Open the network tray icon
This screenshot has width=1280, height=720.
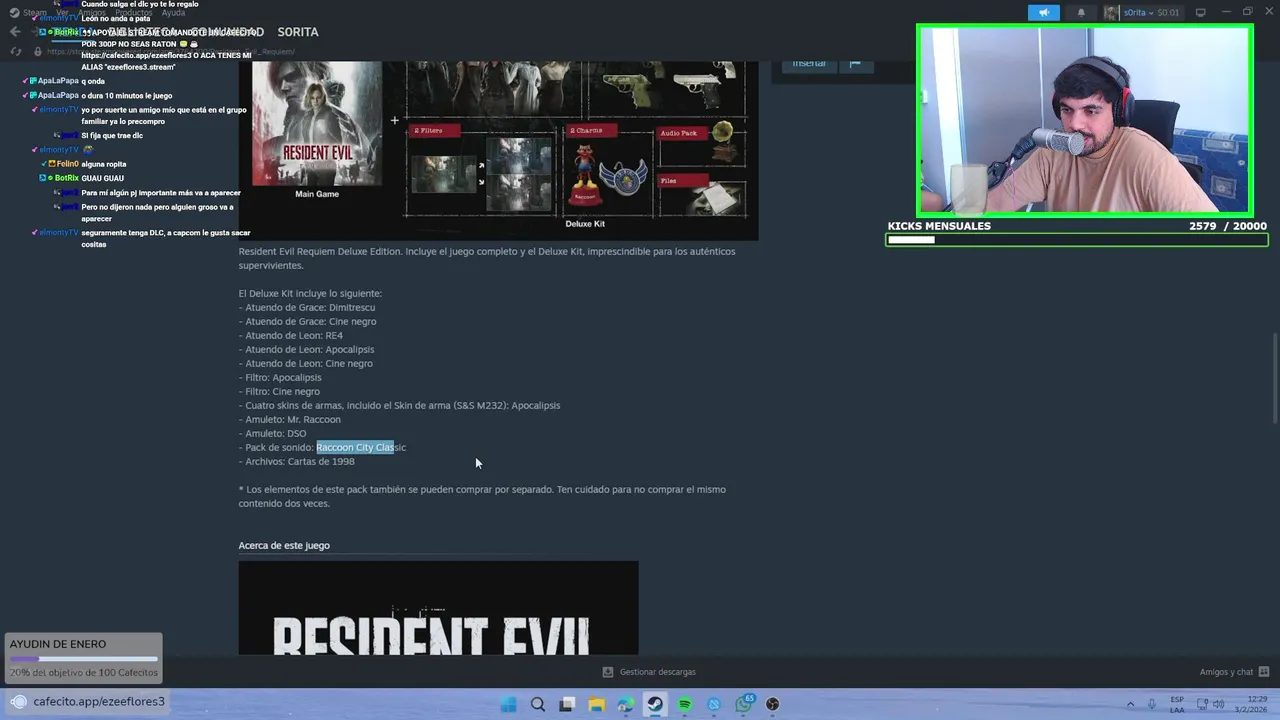(1203, 704)
